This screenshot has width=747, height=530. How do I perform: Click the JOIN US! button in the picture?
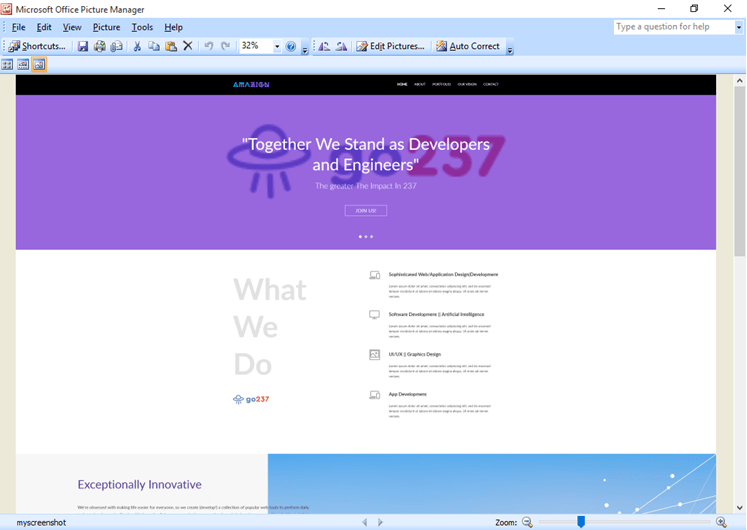click(x=366, y=210)
